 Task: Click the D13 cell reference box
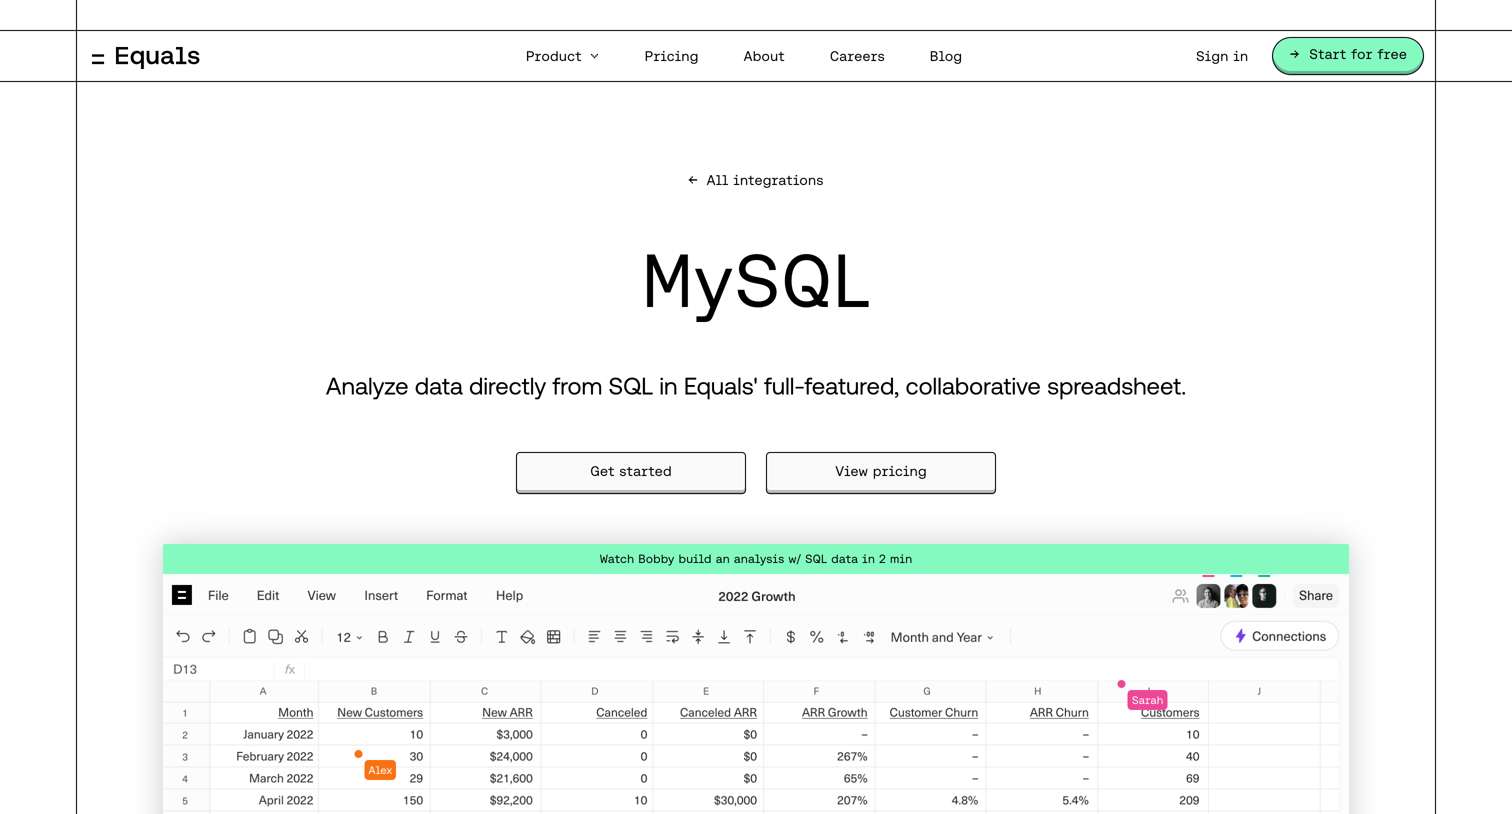pyautogui.click(x=220, y=670)
